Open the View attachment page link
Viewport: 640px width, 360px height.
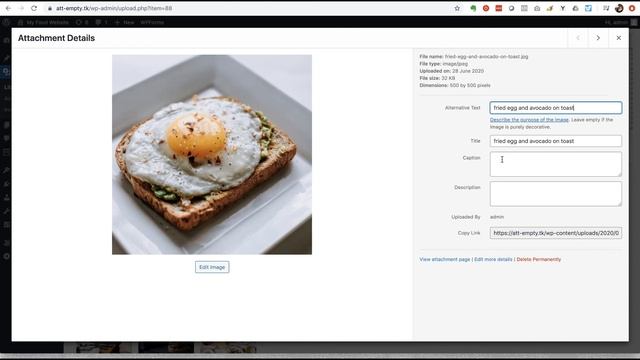point(444,259)
